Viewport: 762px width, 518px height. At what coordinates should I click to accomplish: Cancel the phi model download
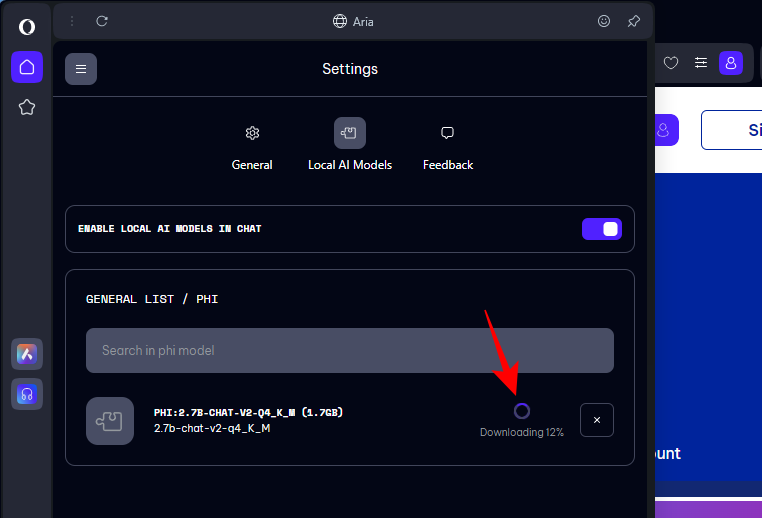pyautogui.click(x=597, y=420)
